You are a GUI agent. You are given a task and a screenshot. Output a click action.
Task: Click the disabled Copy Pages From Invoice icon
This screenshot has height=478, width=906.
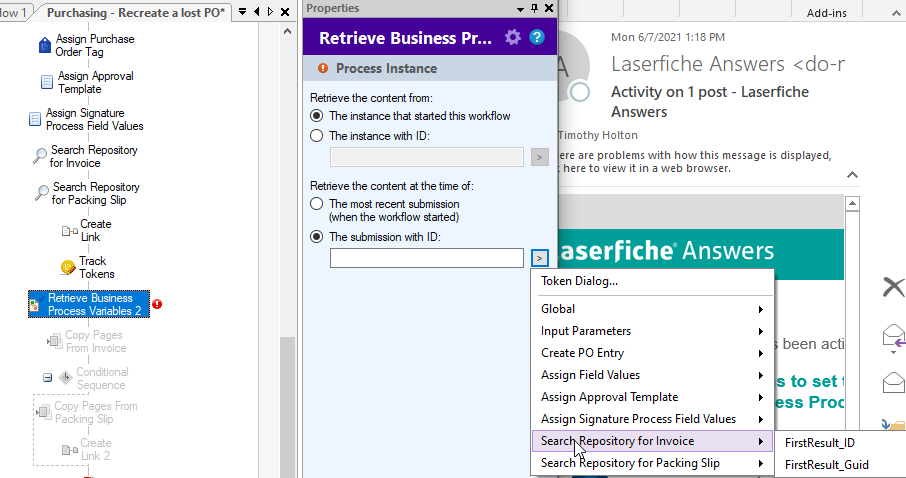point(54,341)
